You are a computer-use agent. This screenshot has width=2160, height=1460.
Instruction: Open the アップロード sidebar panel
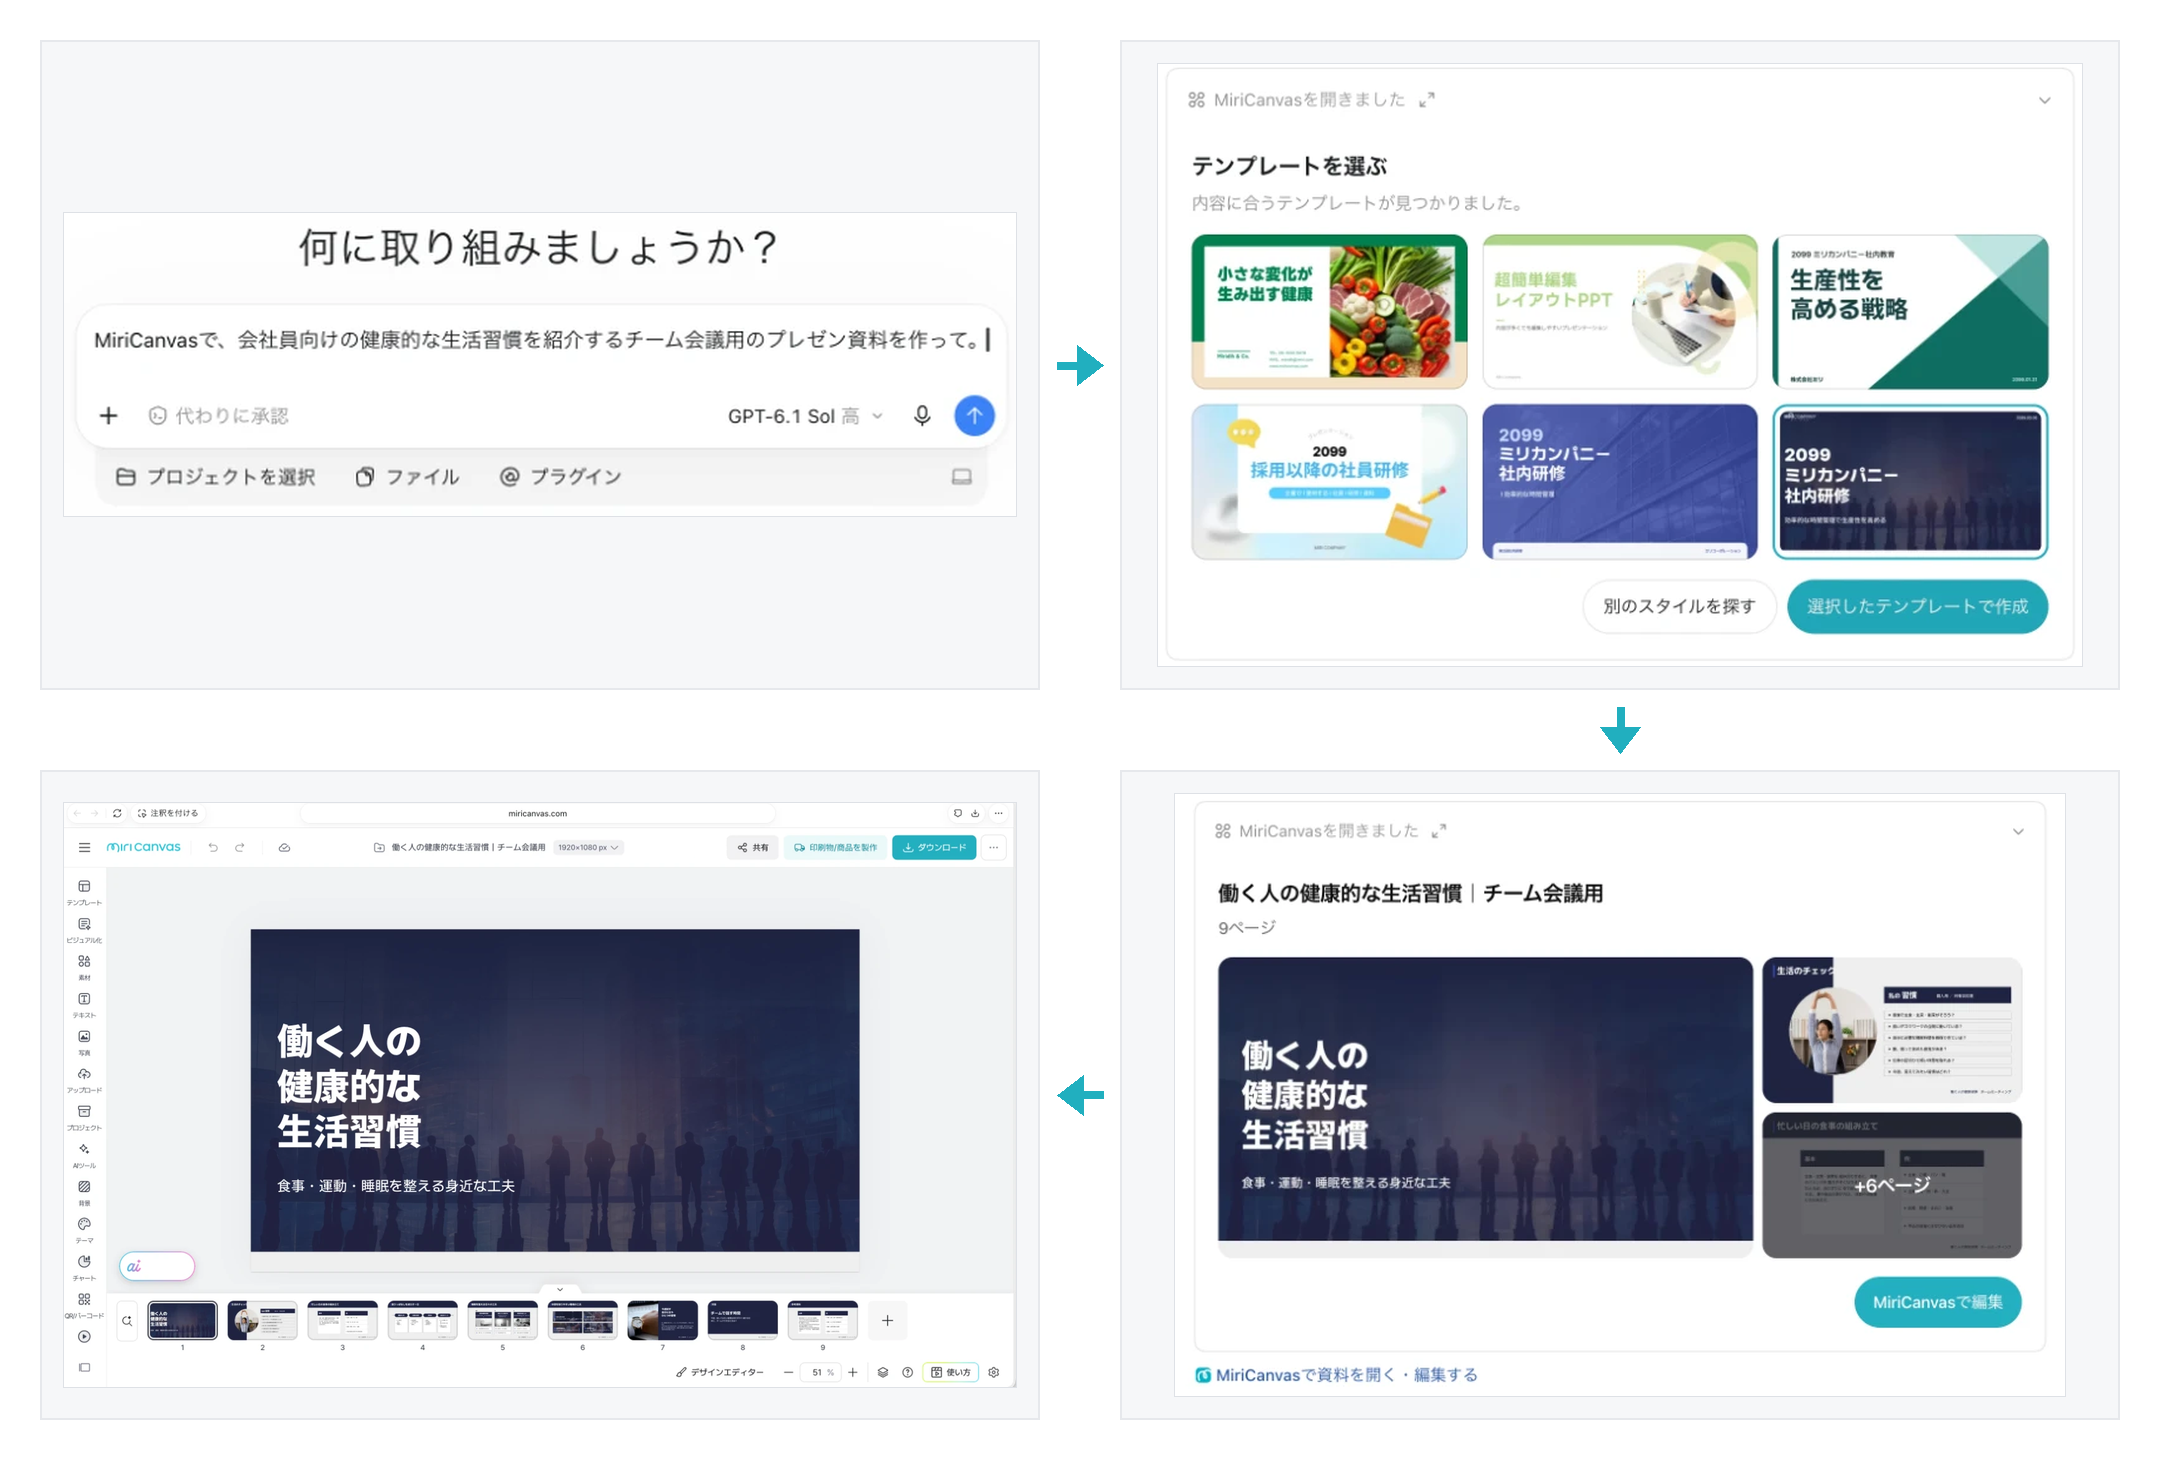tap(84, 1080)
